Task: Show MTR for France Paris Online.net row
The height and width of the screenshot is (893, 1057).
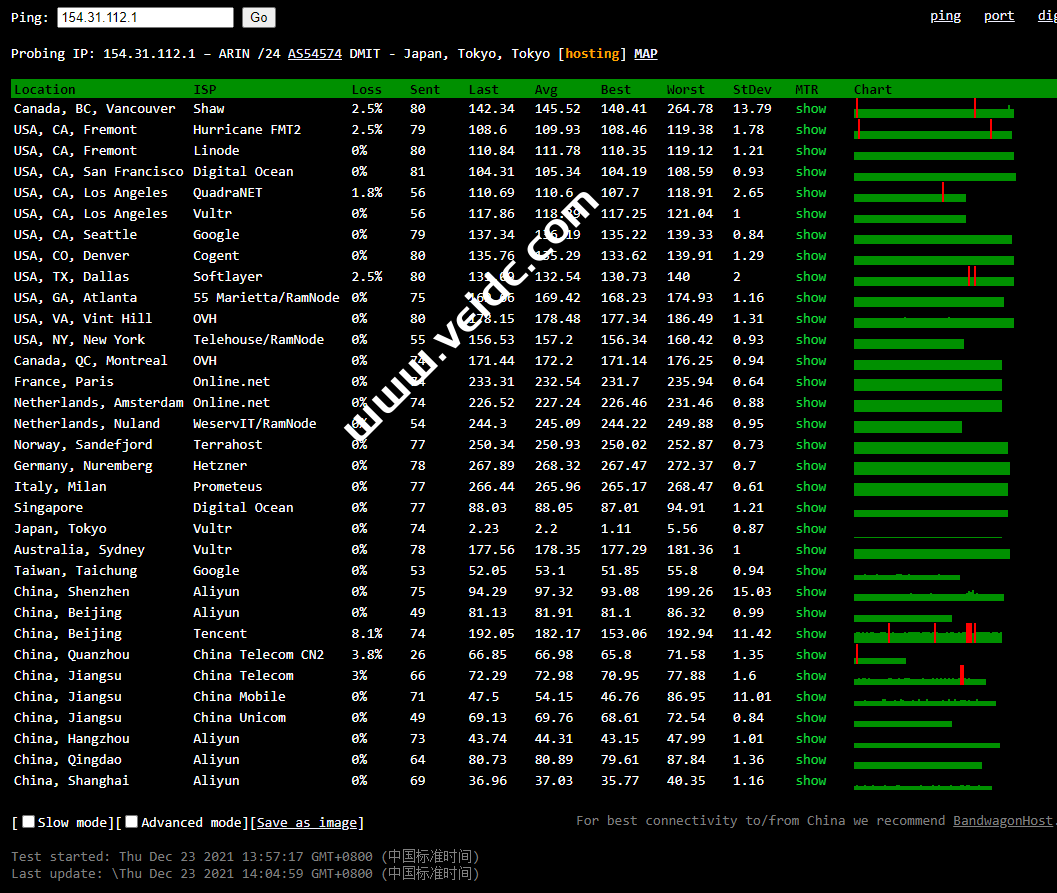Action: point(811,382)
